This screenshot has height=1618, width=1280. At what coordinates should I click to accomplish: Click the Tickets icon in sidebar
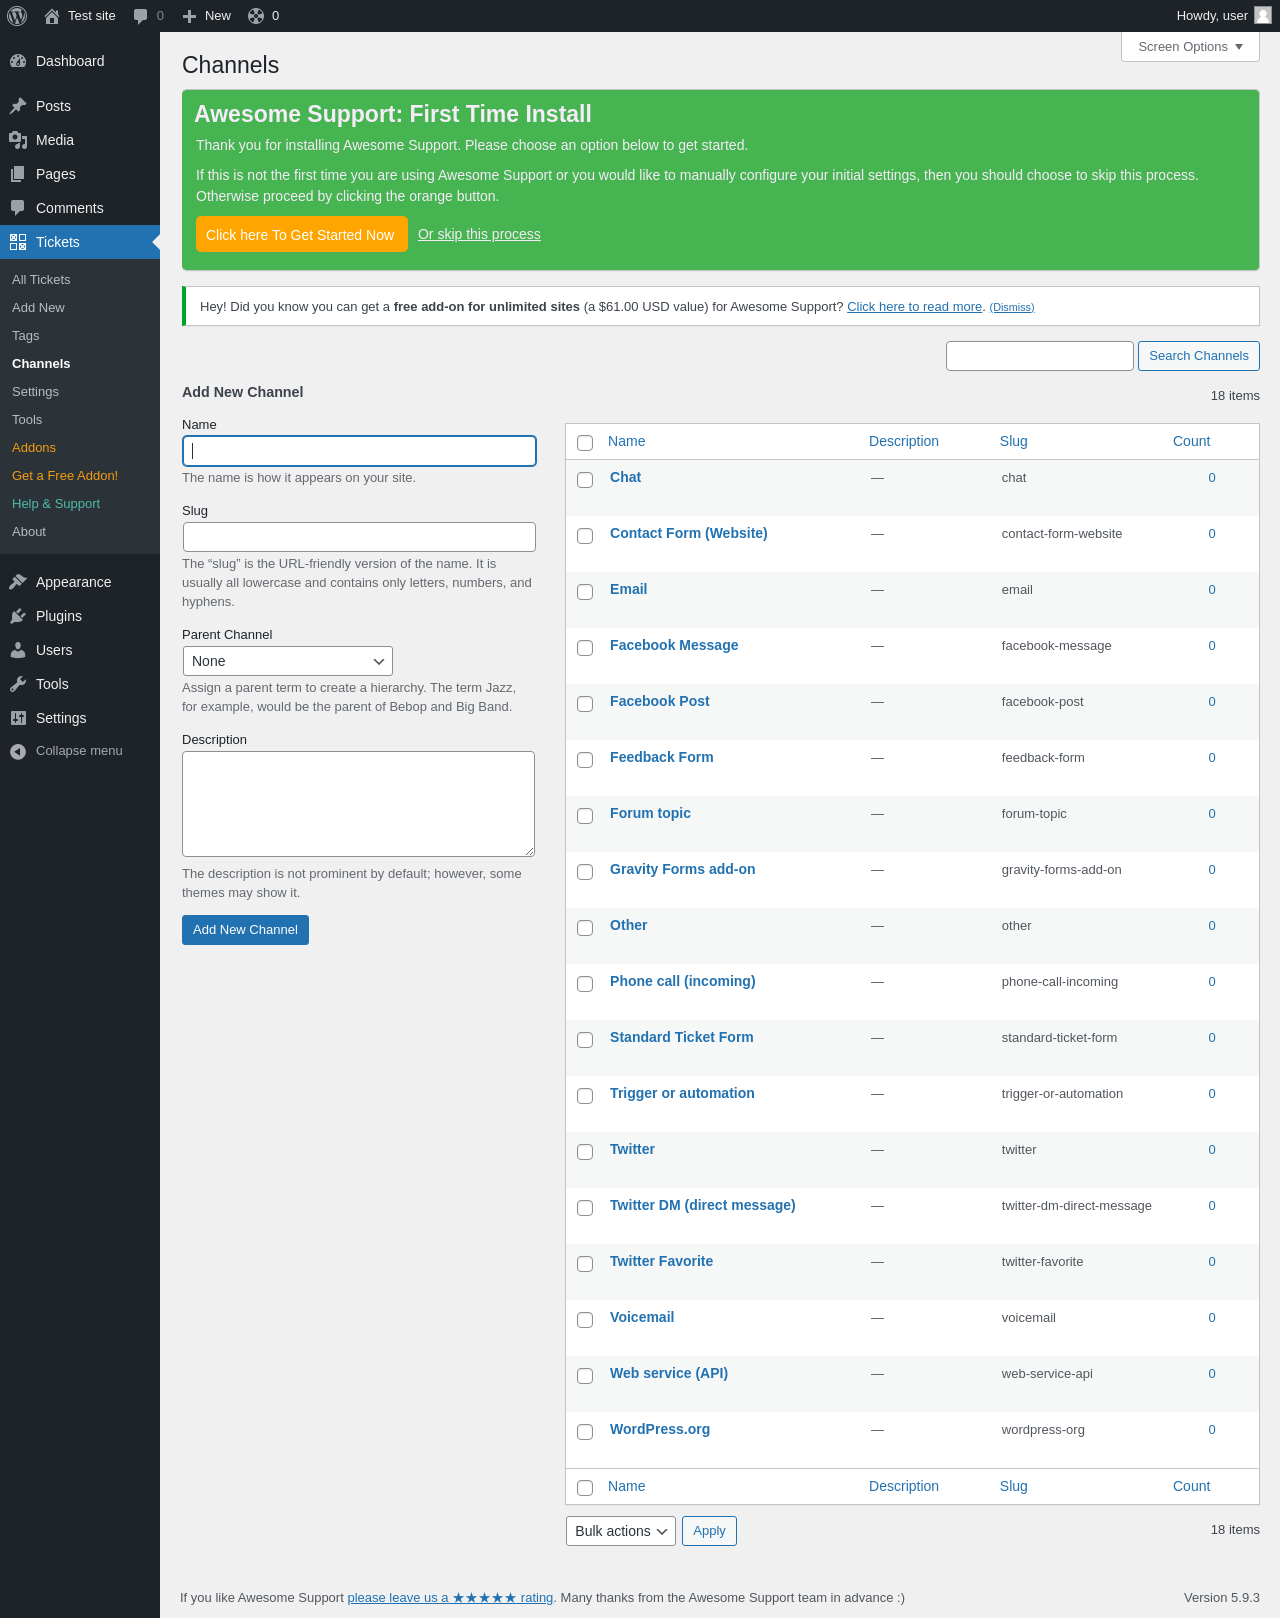click(x=18, y=242)
